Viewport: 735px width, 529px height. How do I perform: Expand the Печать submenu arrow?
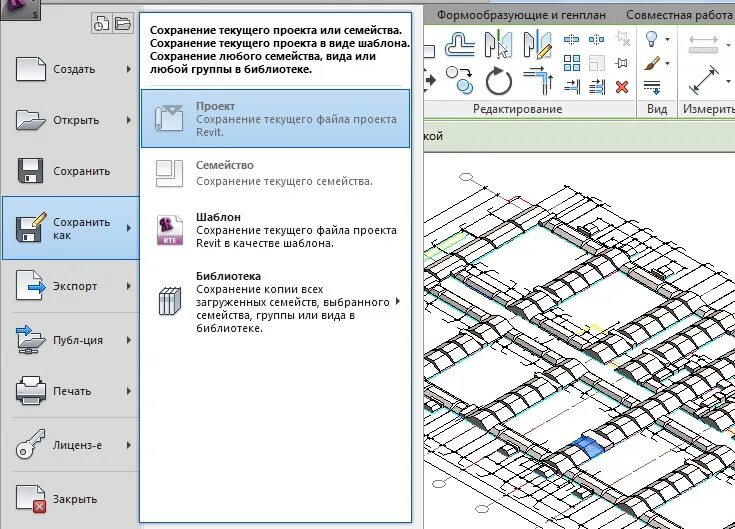click(128, 391)
